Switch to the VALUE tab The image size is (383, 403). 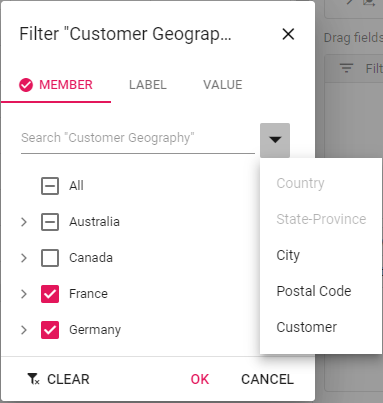tap(223, 85)
